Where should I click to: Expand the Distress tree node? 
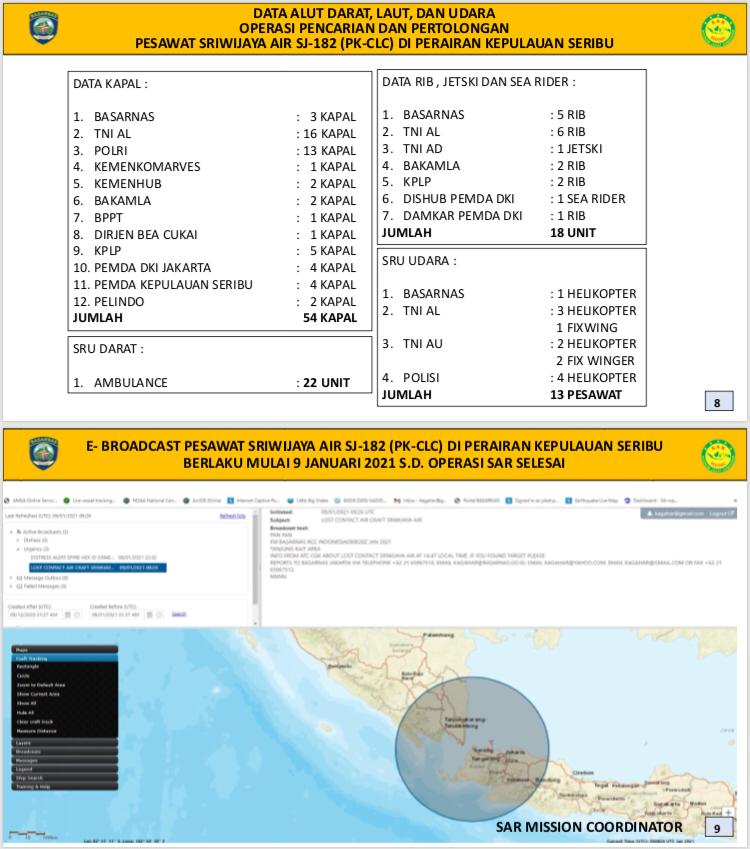point(18,540)
